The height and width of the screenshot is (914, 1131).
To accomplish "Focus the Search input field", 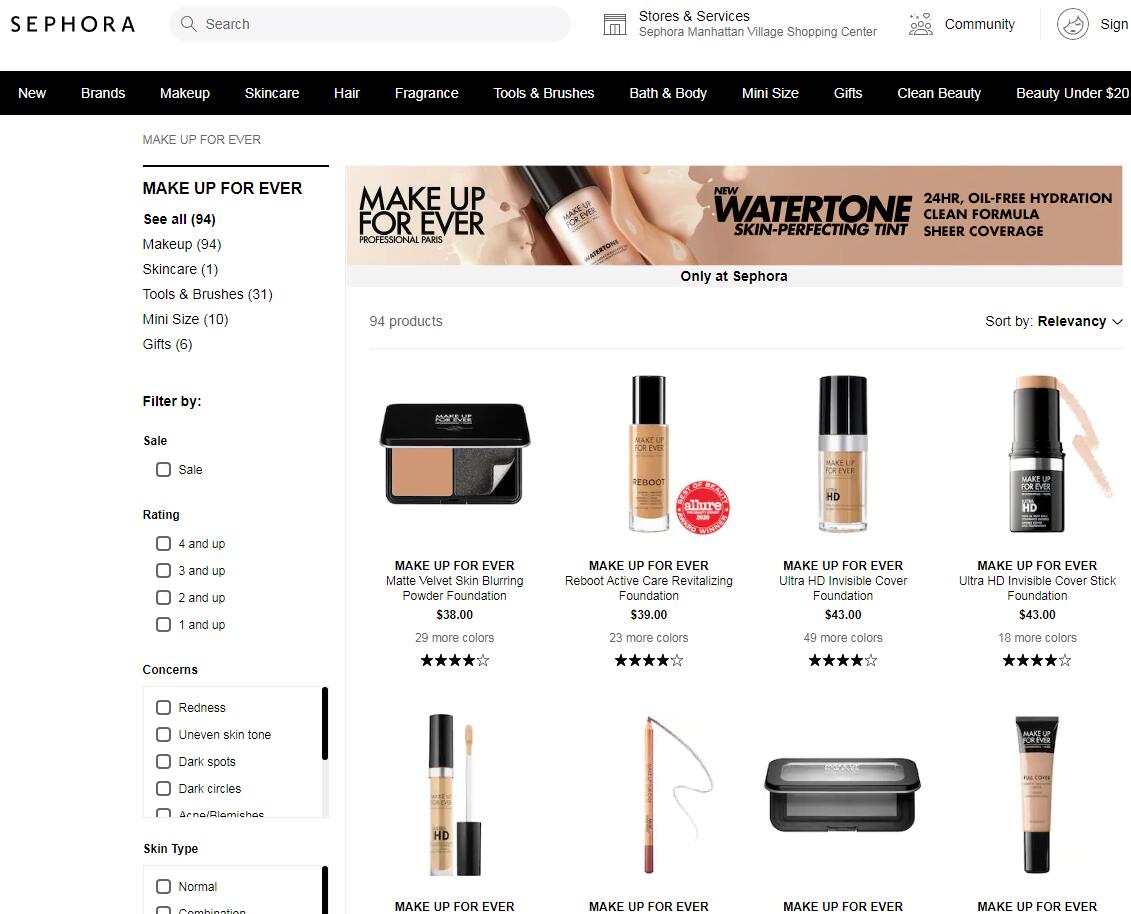I will tap(370, 24).
